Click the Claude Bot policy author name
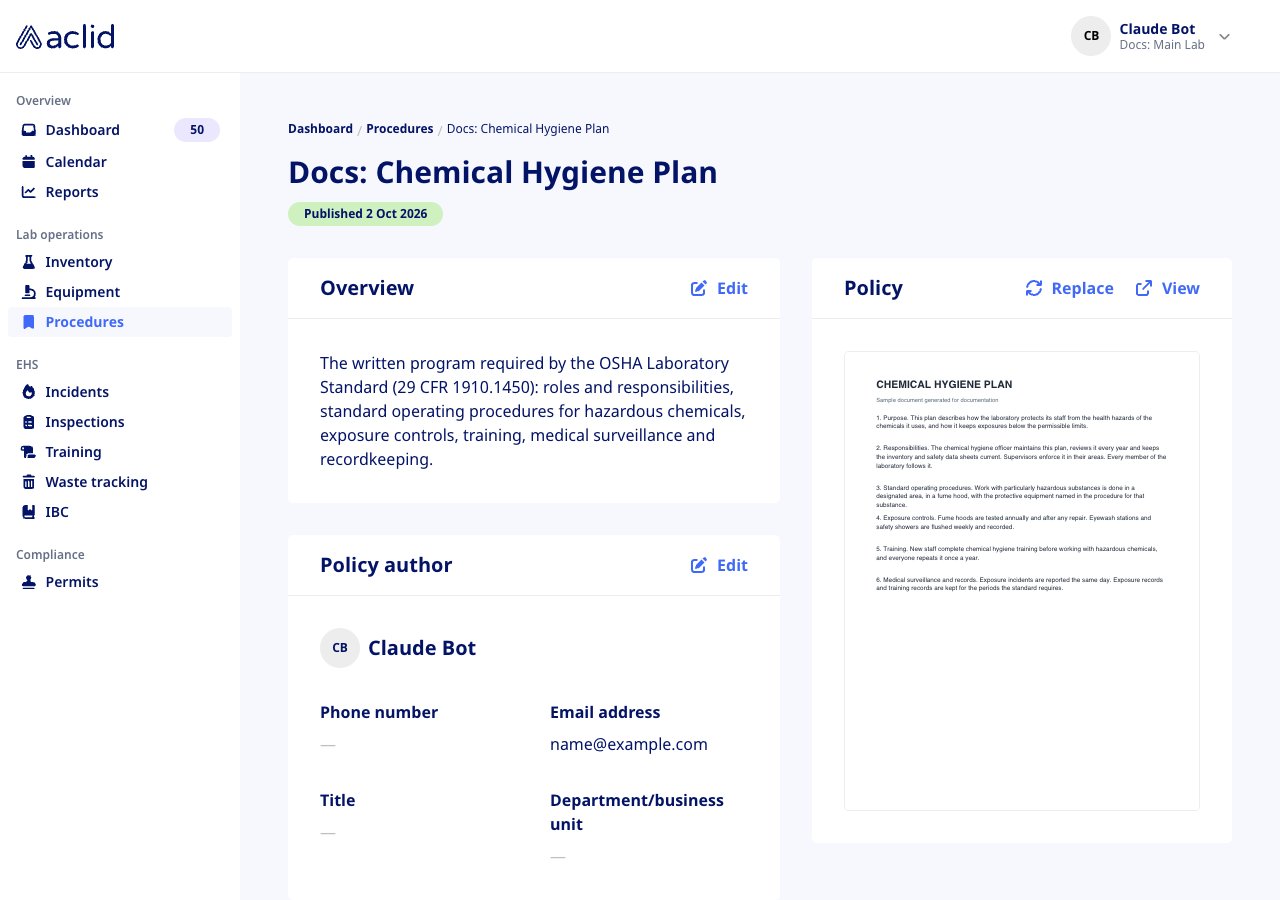The image size is (1280, 900). 422,648
